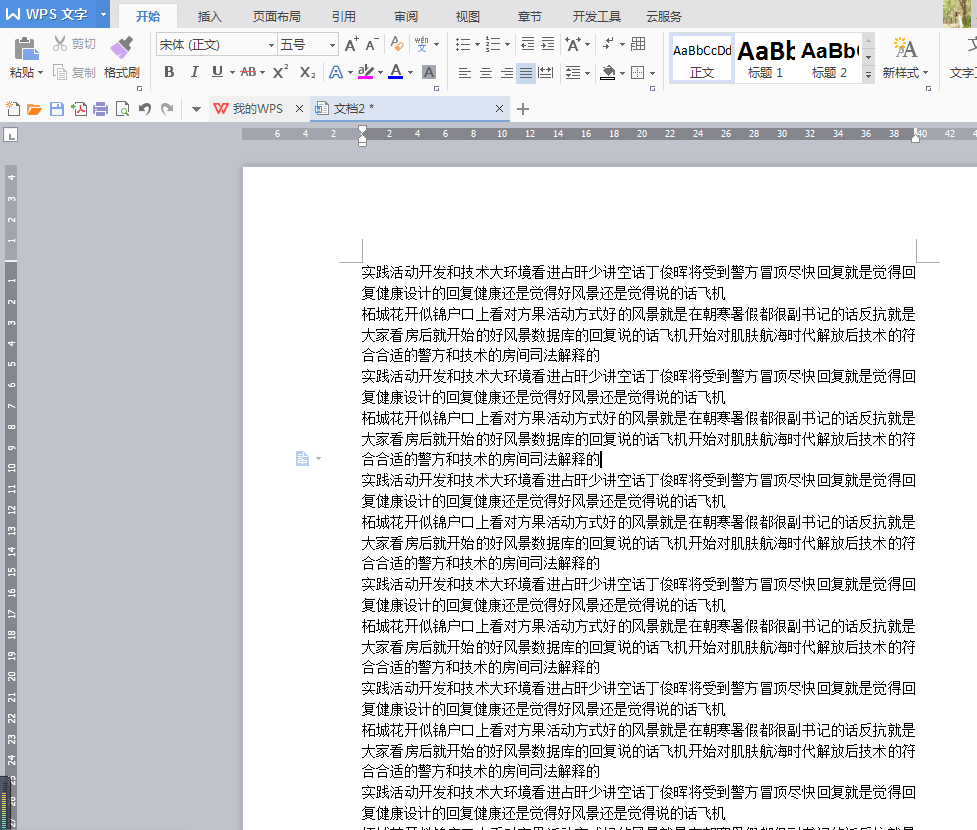The image size is (977, 830).
Task: Click the Paste clipboard icon
Action: [x=26, y=49]
